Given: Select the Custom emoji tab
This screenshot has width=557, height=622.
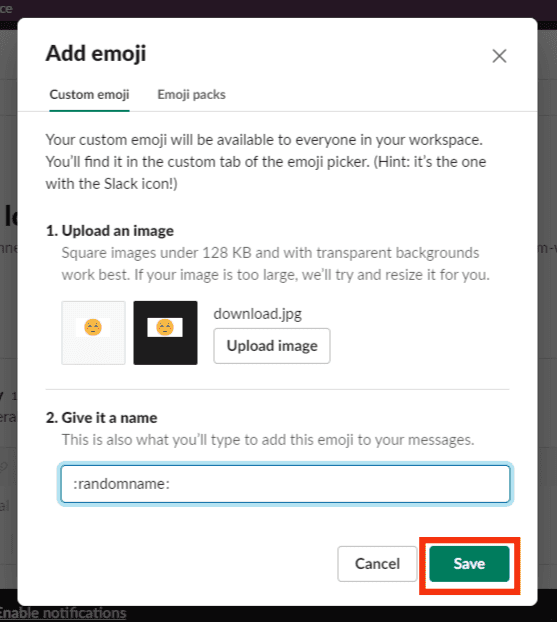Looking at the screenshot, I should (x=89, y=94).
